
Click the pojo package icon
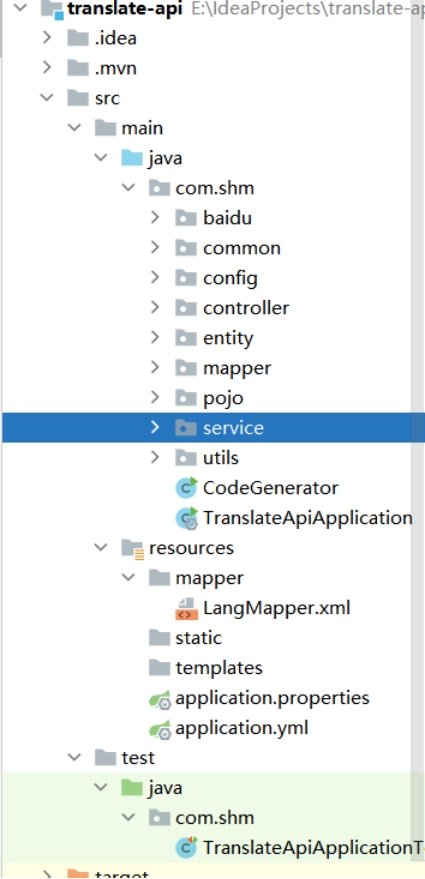(186, 397)
